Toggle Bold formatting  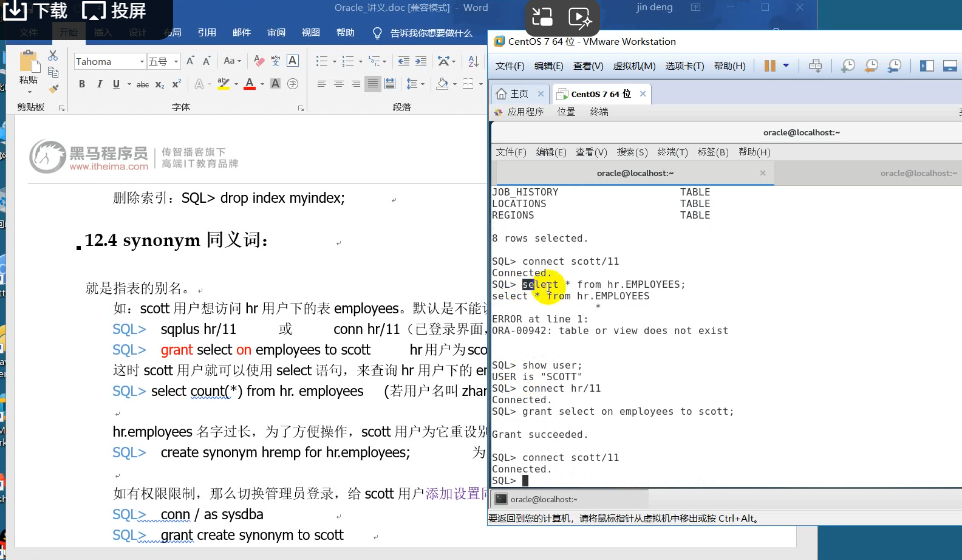pos(82,84)
